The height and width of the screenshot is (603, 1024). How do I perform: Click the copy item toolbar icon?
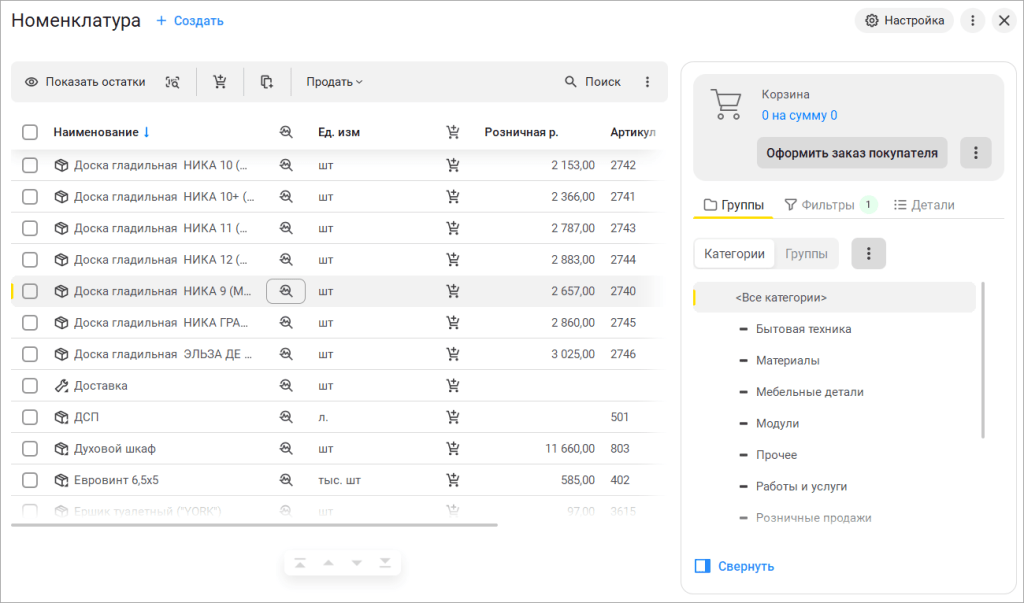tap(267, 82)
